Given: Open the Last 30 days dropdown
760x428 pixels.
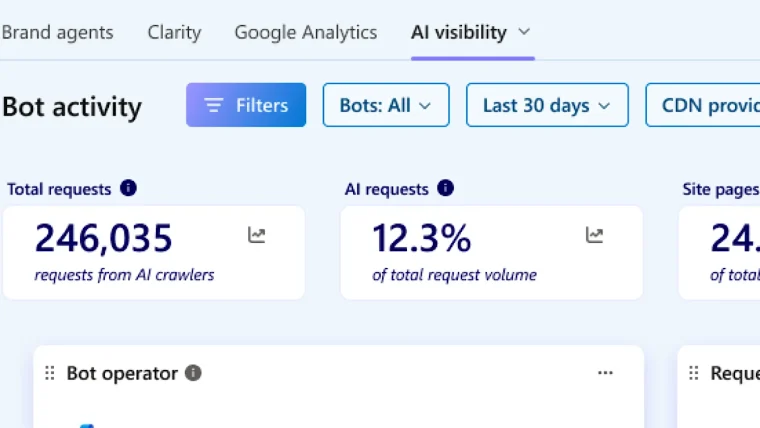Looking at the screenshot, I should [547, 105].
